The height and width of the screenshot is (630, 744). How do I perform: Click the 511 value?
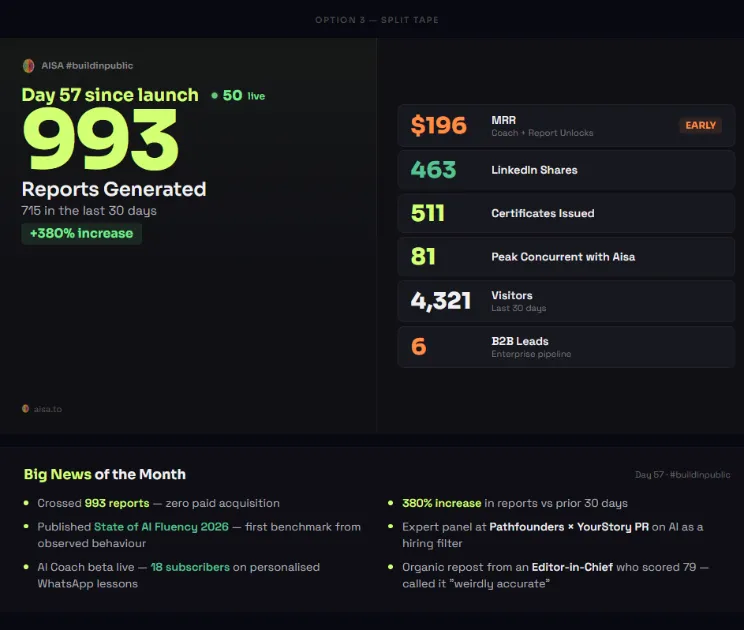coord(428,213)
